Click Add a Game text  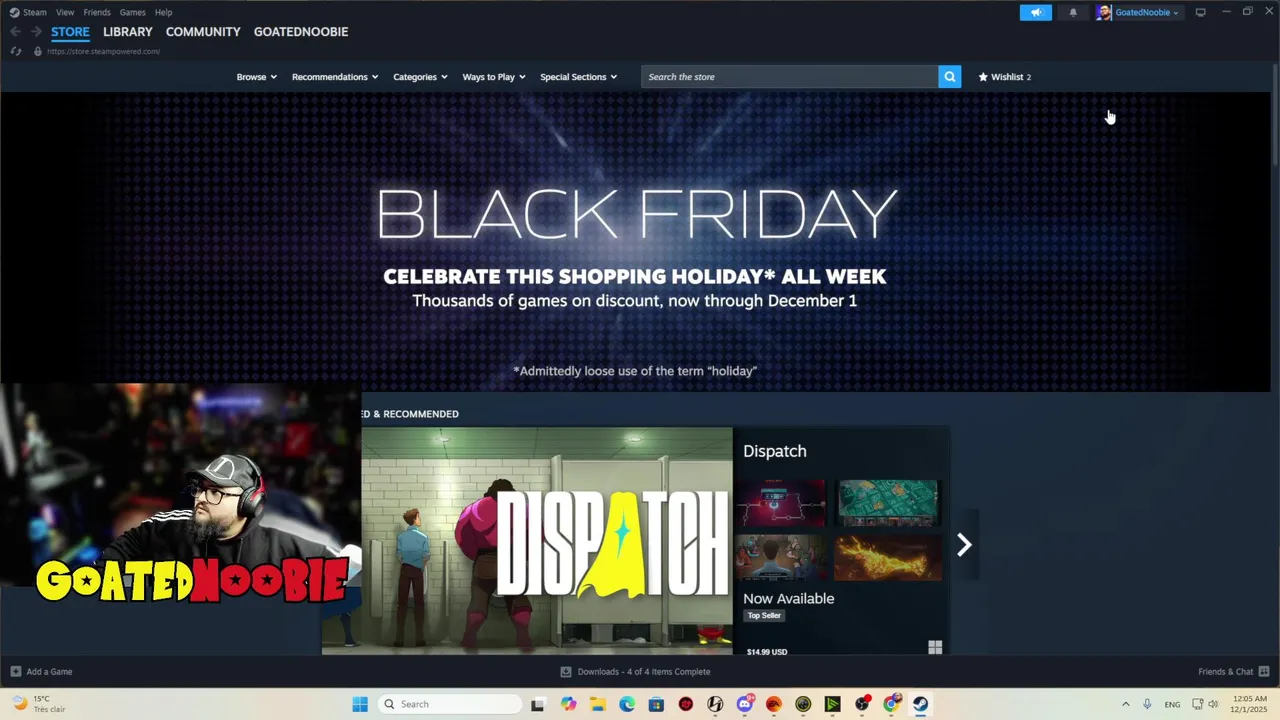tap(49, 671)
